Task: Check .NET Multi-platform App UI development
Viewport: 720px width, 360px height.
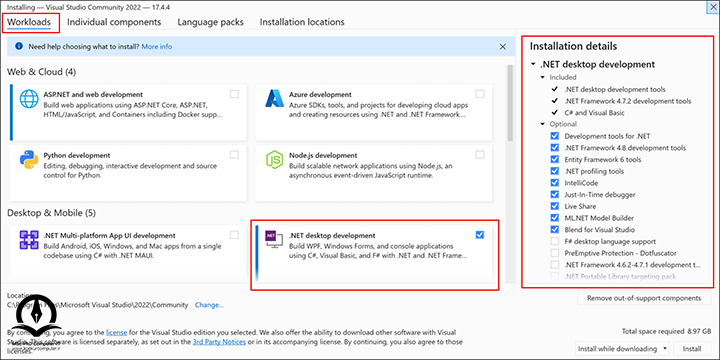Action: [234, 235]
